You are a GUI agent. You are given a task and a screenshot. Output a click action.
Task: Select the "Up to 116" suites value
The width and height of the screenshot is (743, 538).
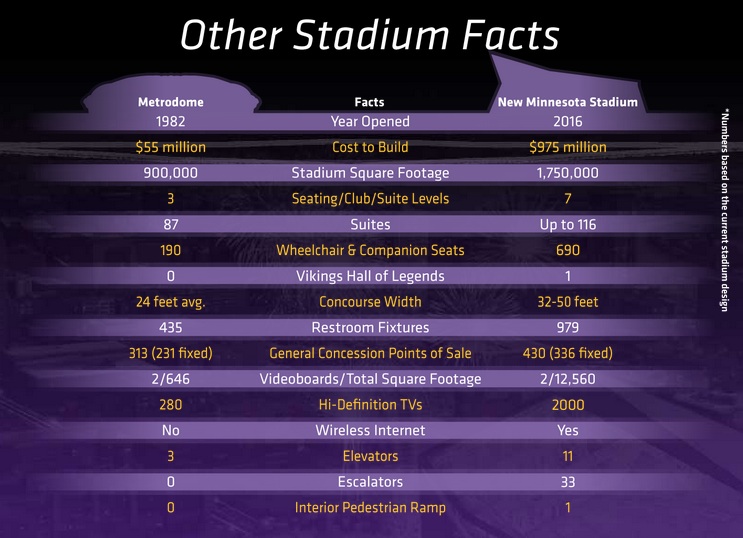567,224
